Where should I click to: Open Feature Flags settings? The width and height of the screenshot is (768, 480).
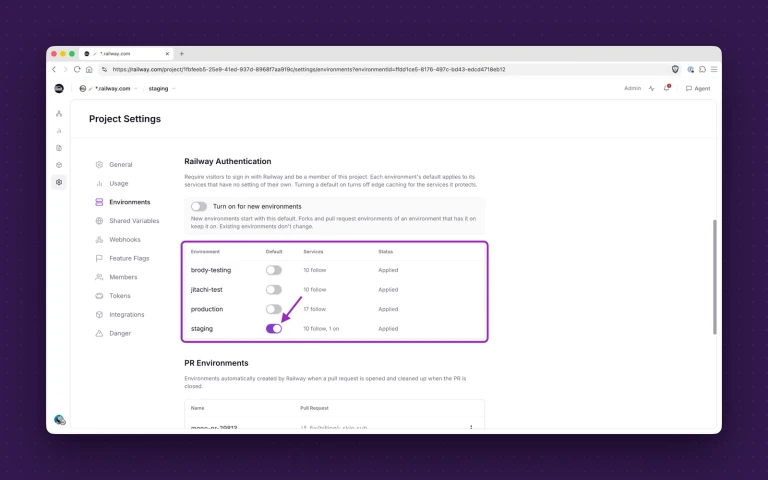(x=122, y=258)
